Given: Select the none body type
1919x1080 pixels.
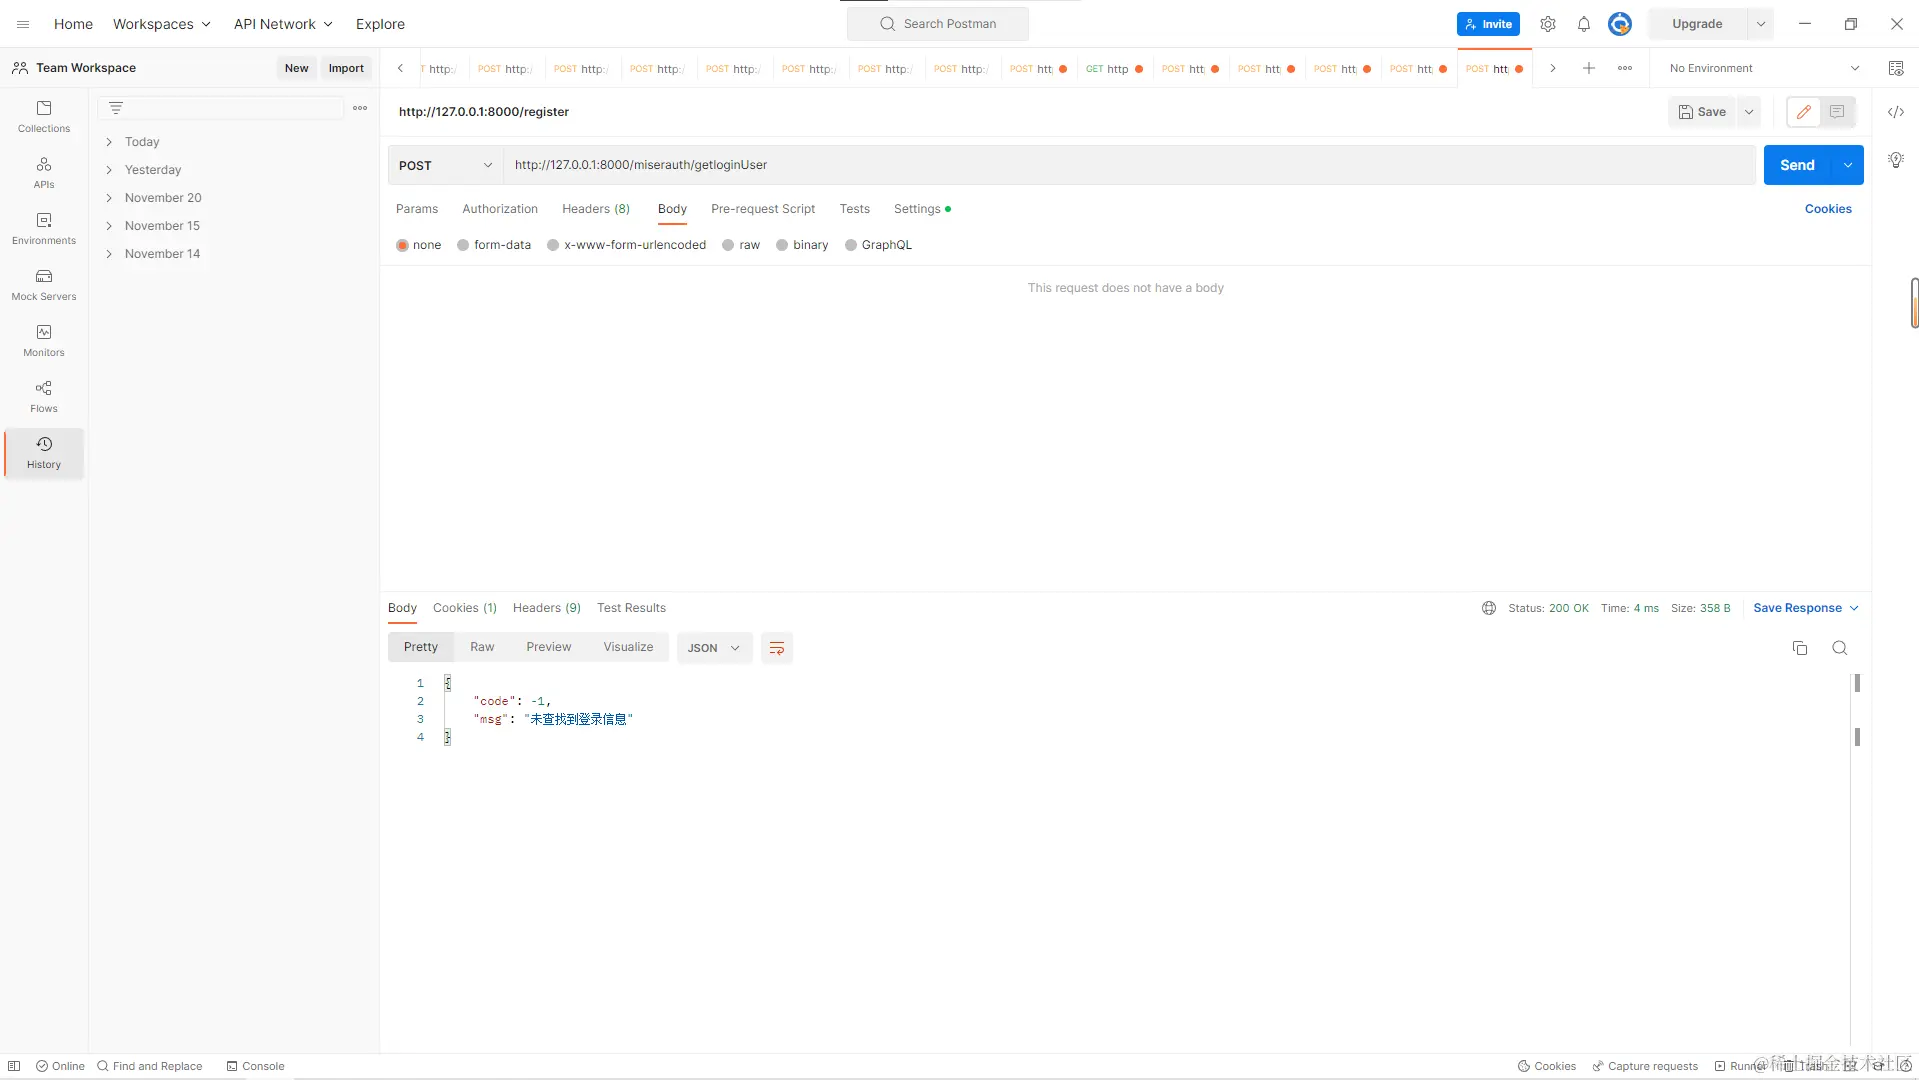Looking at the screenshot, I should [418, 245].
